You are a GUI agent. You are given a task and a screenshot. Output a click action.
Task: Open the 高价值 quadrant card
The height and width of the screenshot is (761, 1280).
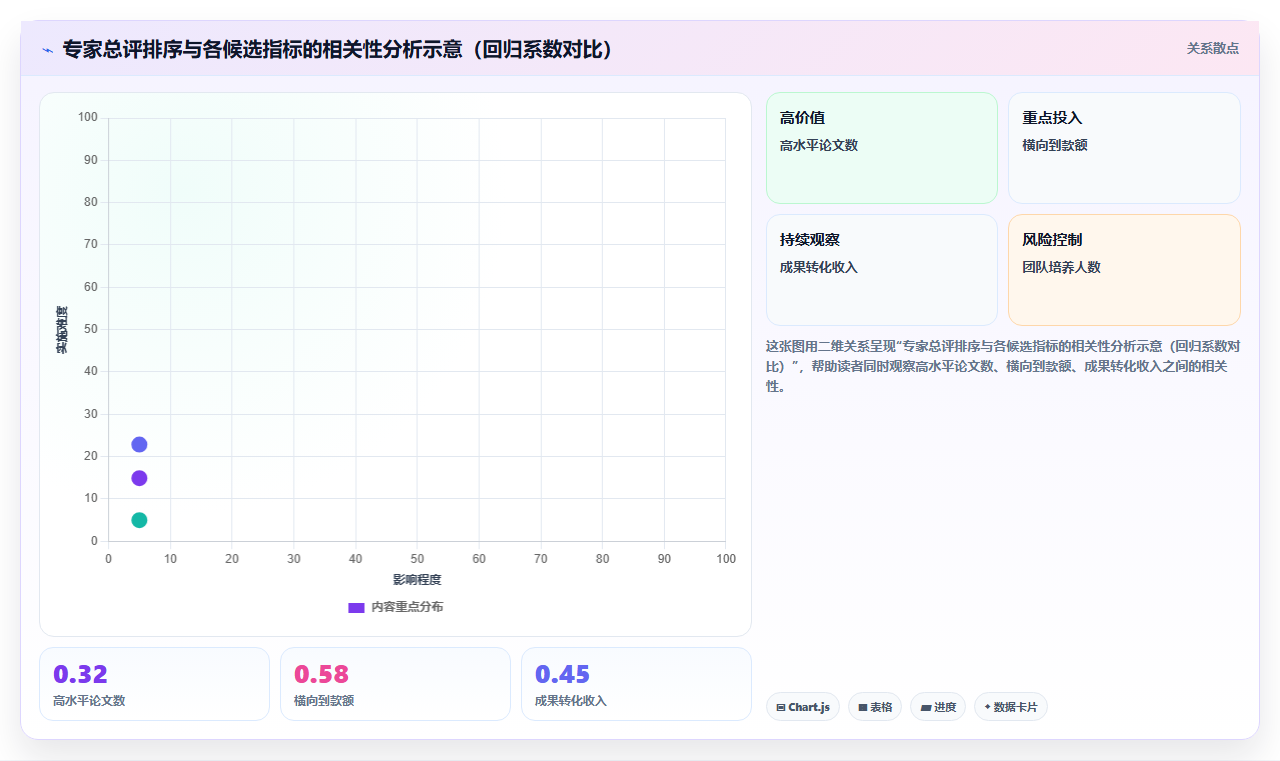(x=882, y=148)
